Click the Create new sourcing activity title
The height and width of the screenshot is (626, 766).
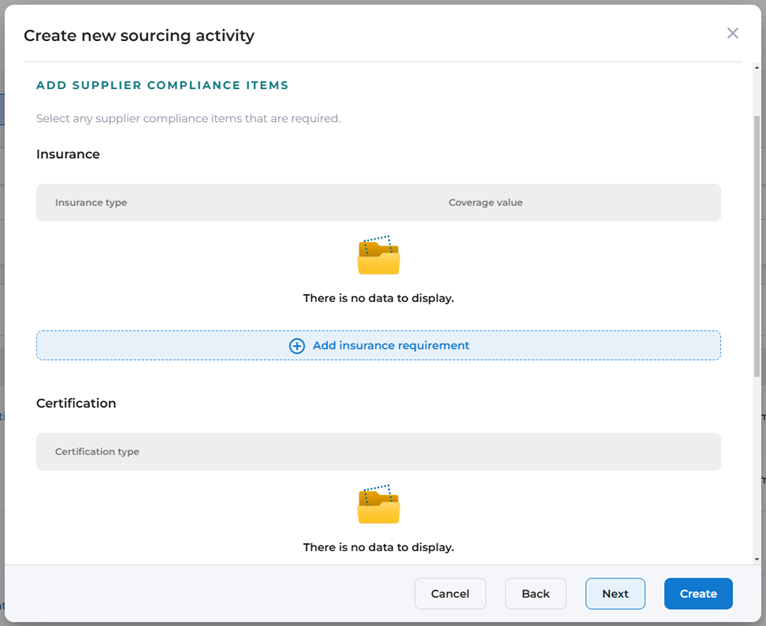[139, 36]
